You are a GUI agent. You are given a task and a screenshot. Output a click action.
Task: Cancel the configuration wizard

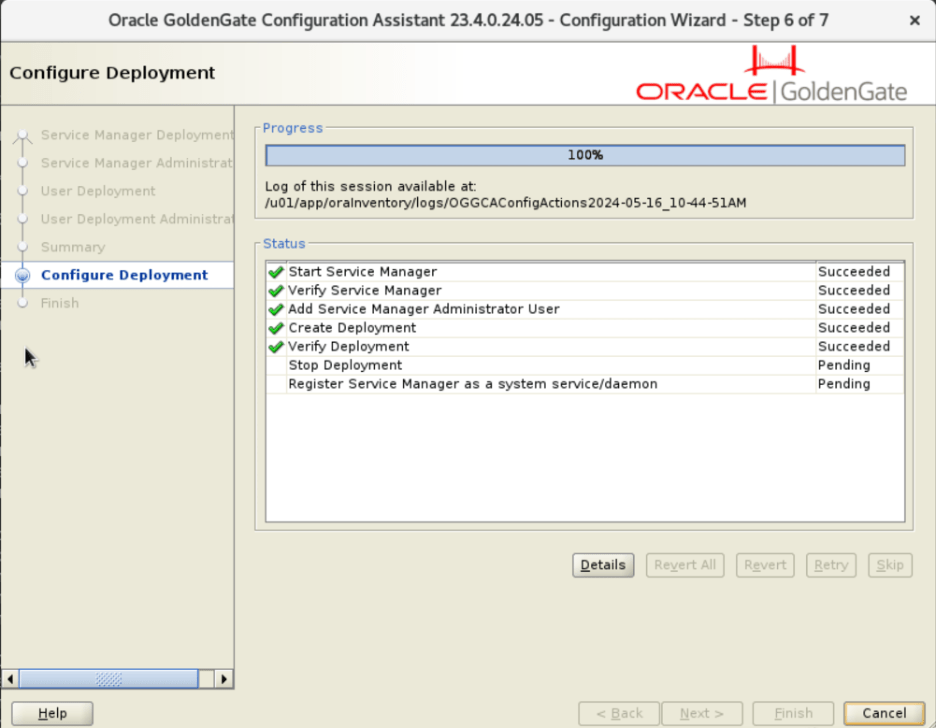tap(884, 714)
